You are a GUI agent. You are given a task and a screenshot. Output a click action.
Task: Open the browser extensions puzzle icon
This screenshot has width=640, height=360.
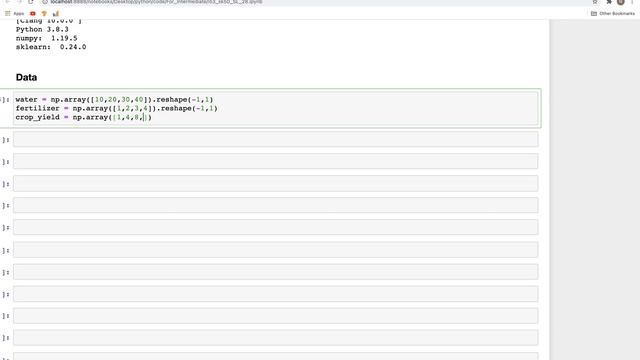click(x=609, y=2)
